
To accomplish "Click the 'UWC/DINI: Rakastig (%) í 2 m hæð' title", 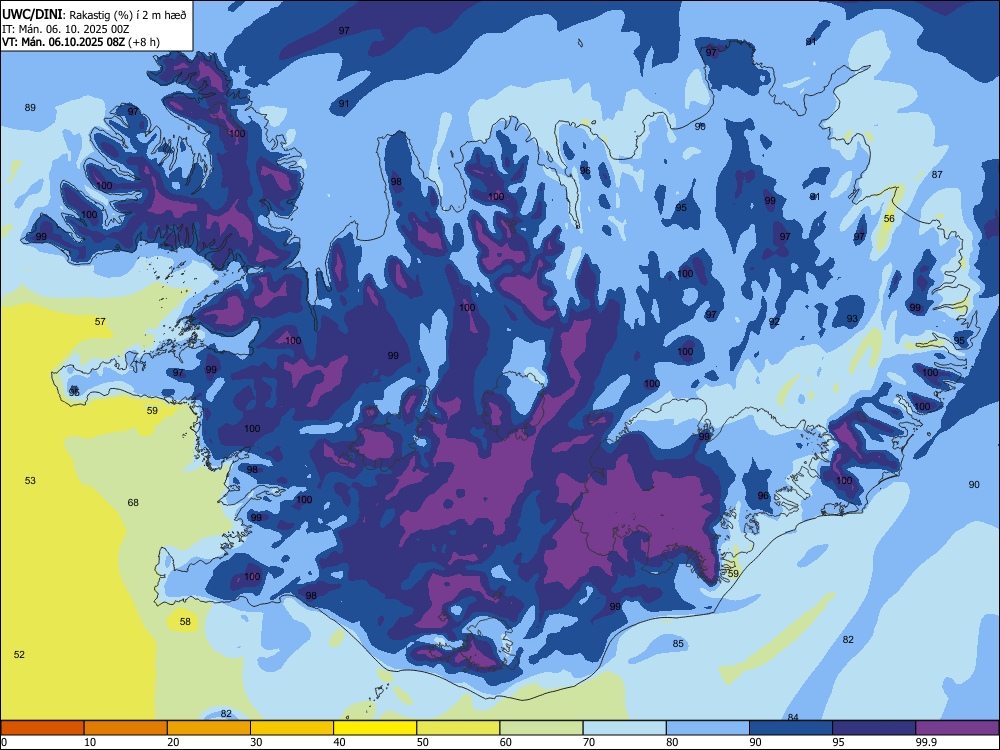I will coord(94,15).
